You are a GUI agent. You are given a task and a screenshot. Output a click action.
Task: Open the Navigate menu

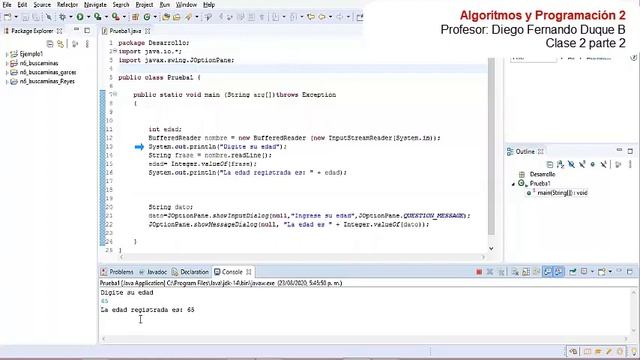[95, 5]
